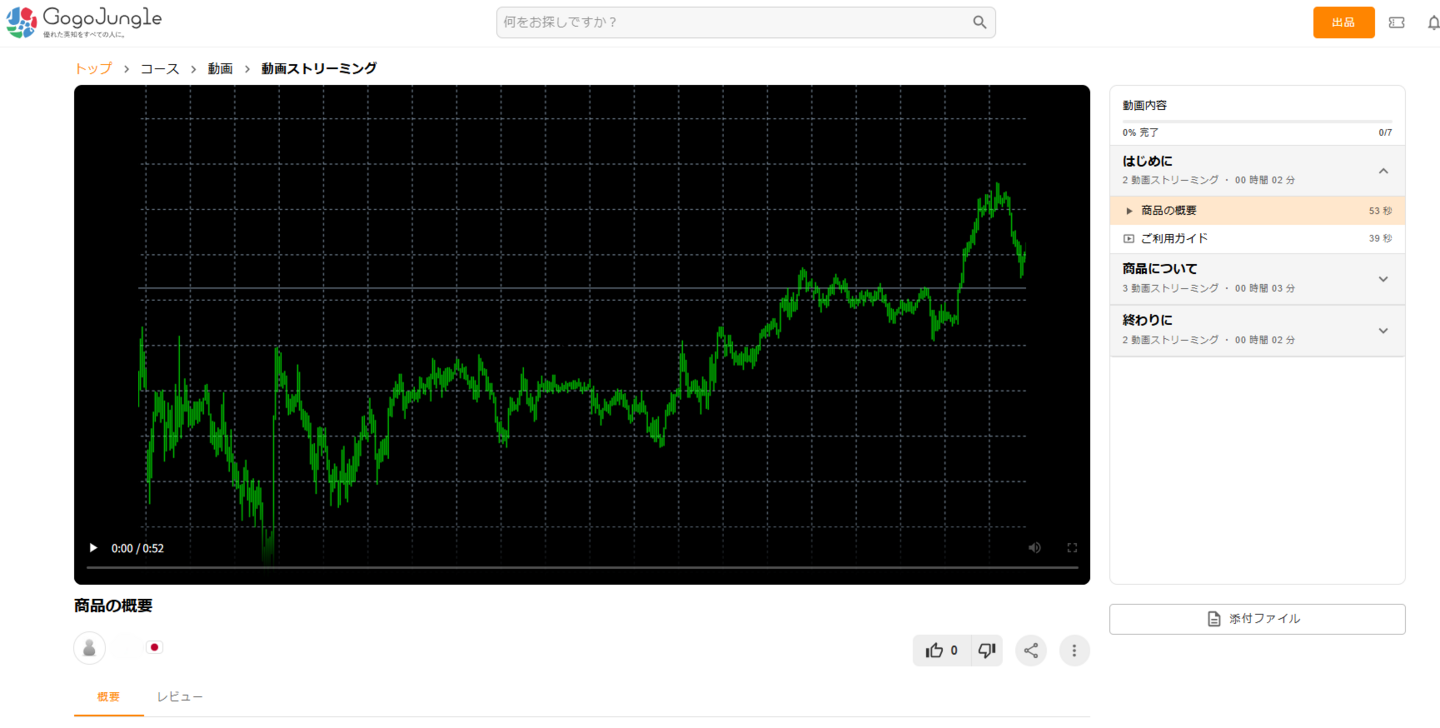1440x728 pixels.
Task: Switch to the レビュー tab
Action: tap(180, 697)
